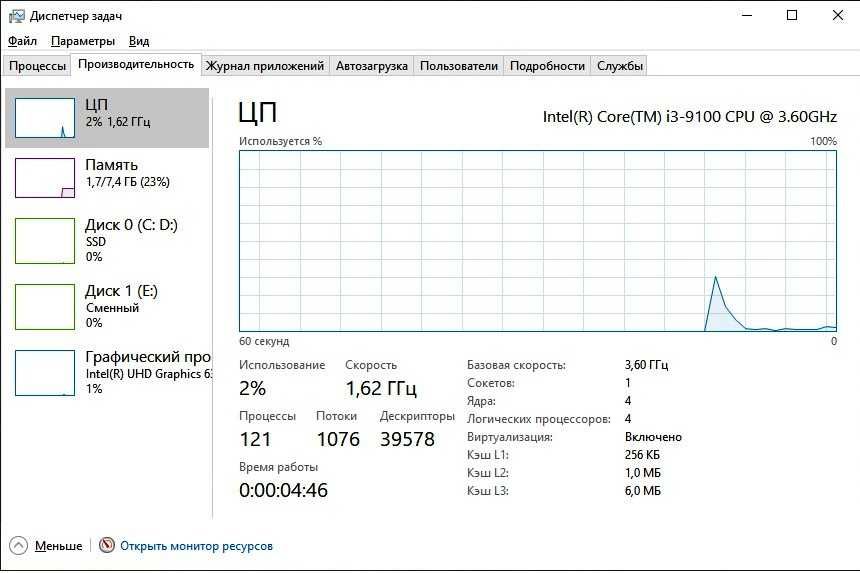Click the ЦП sidebar item label
Viewport: 860px width, 573px height.
(97, 104)
